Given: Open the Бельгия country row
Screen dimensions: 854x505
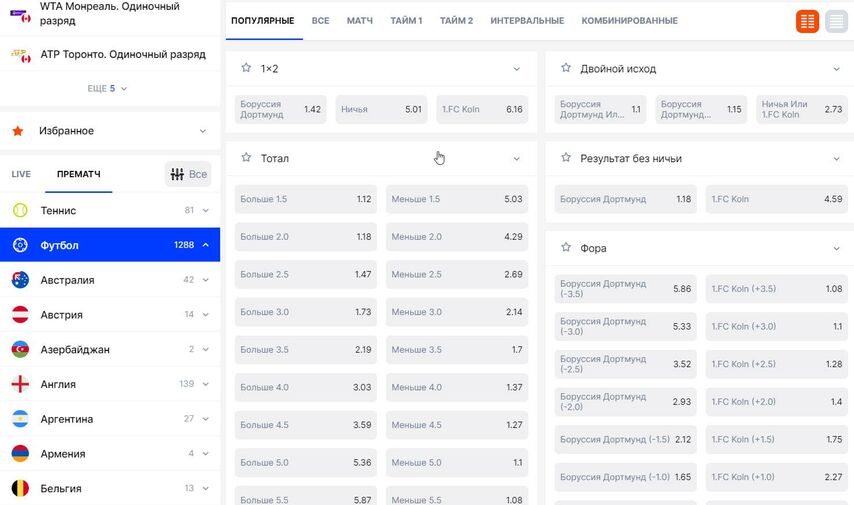Looking at the screenshot, I should coord(110,488).
